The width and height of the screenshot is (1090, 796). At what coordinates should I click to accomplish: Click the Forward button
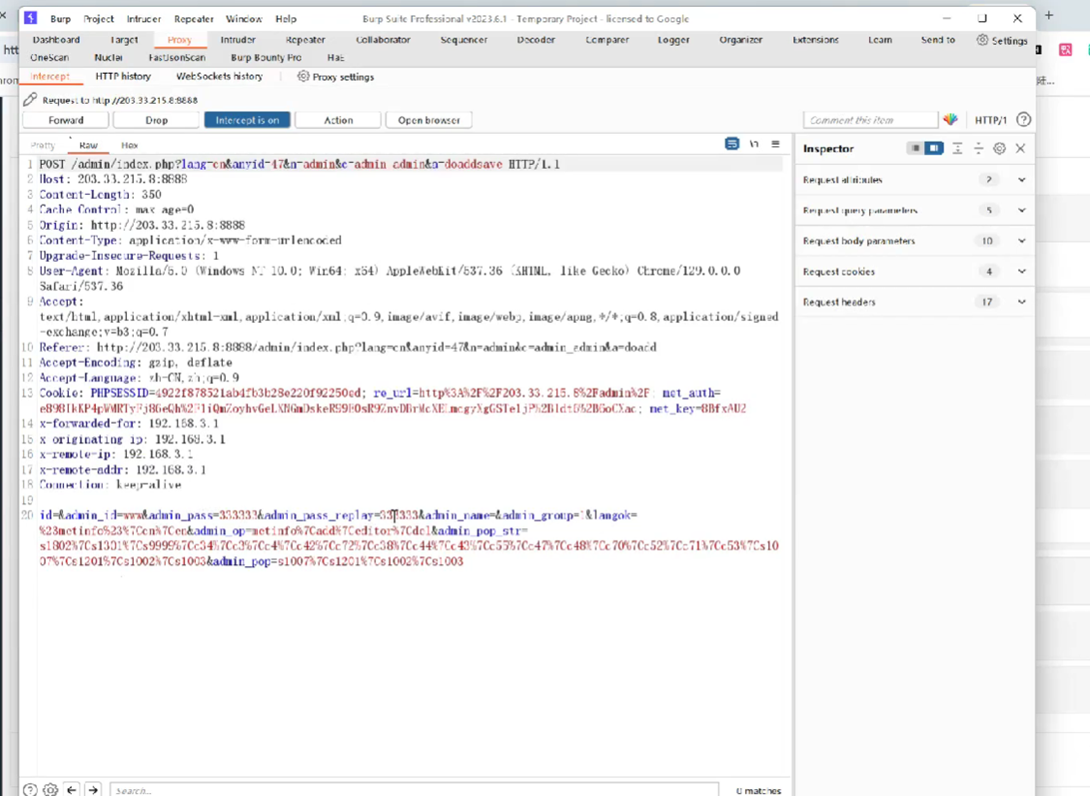(x=66, y=120)
